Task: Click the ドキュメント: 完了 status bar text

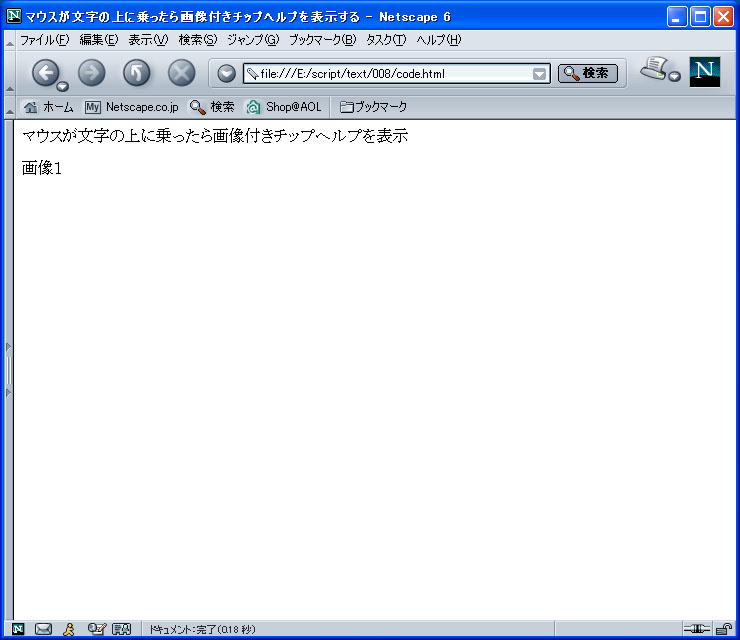Action: pyautogui.click(x=202, y=629)
